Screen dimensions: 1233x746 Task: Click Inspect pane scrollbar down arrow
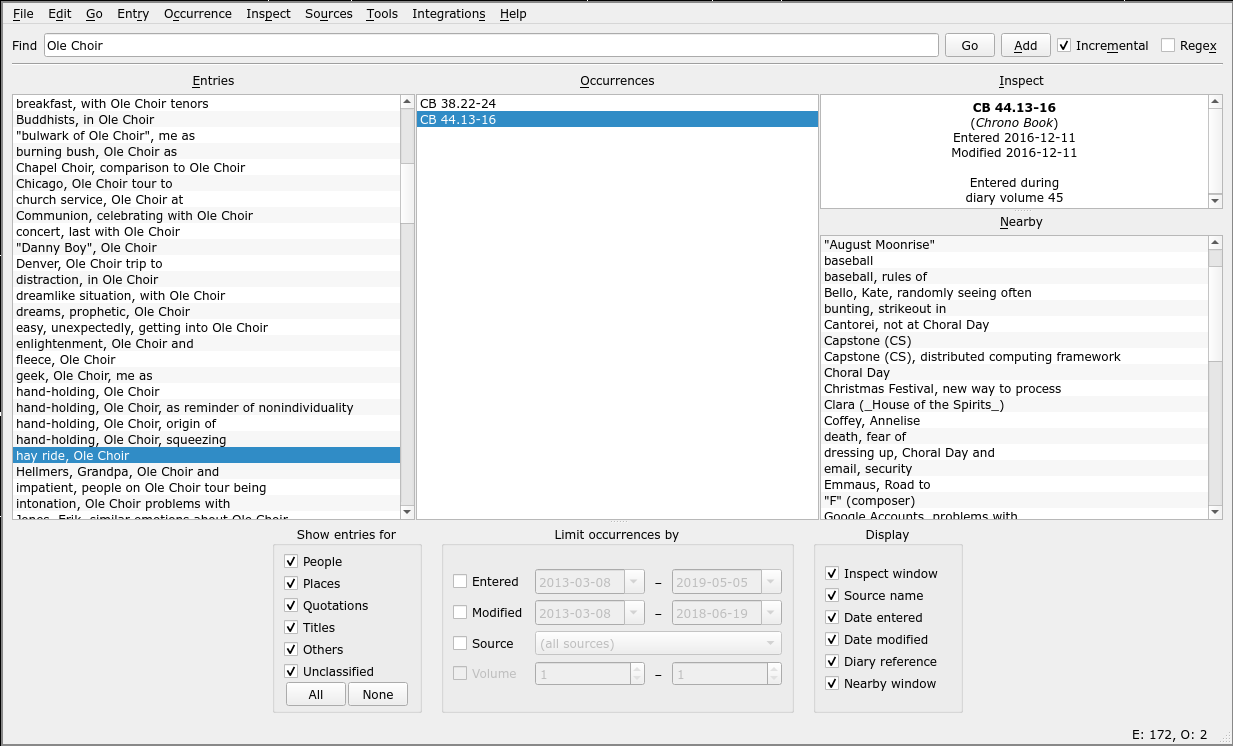1215,201
